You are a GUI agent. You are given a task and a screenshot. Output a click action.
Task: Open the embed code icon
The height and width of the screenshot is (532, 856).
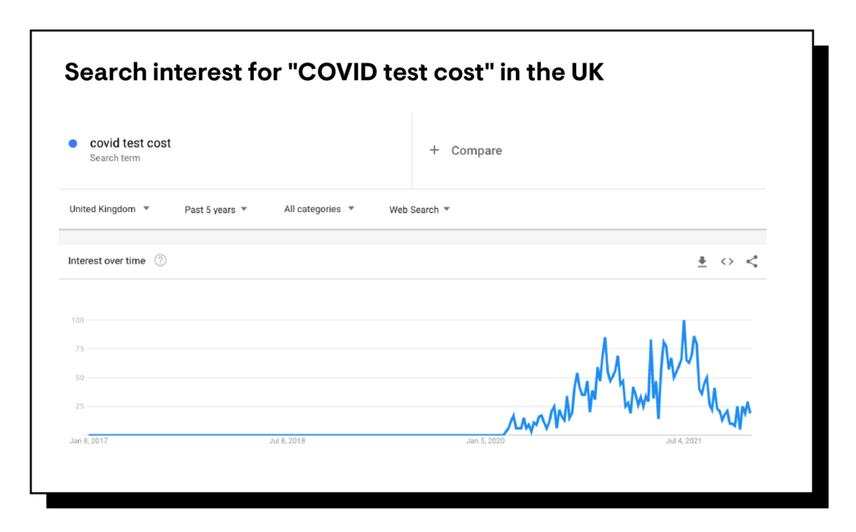727,262
